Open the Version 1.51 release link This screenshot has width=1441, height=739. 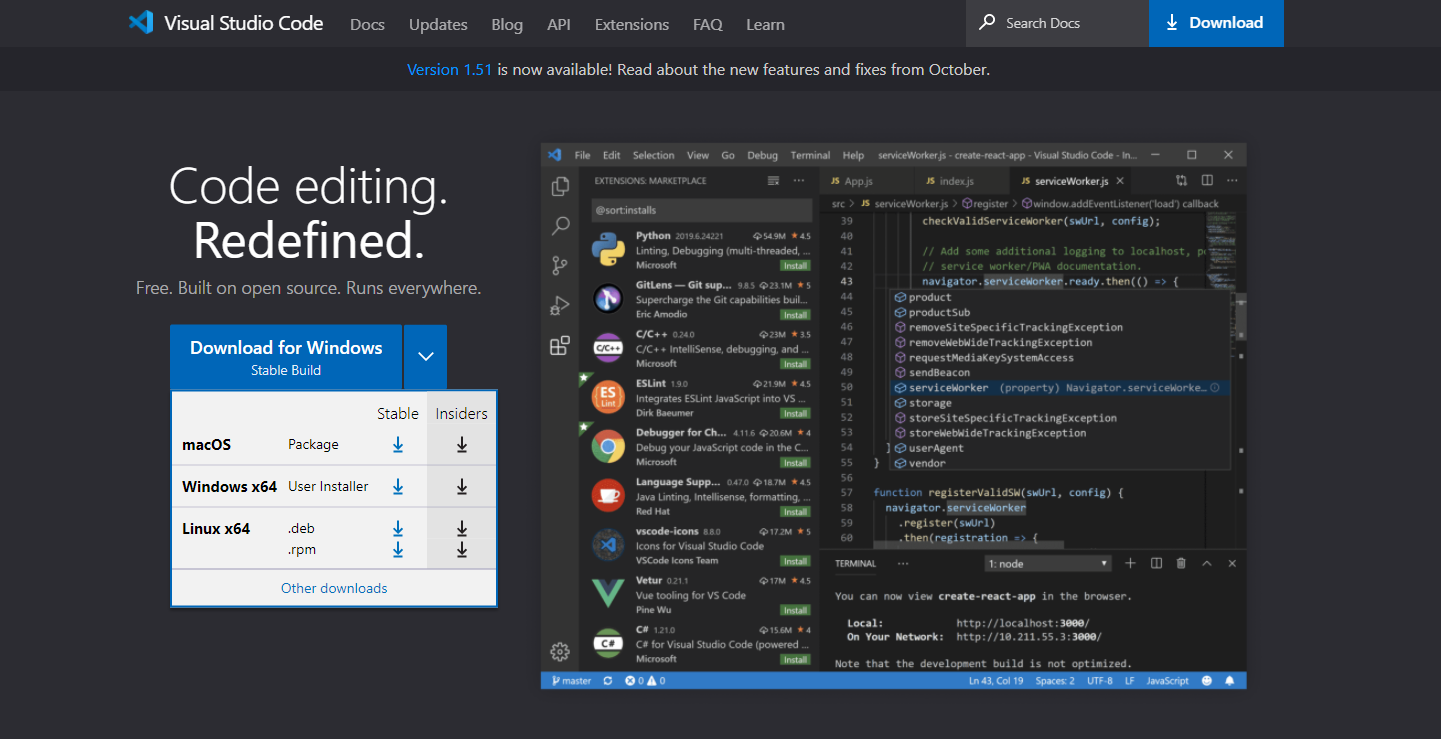click(x=449, y=70)
